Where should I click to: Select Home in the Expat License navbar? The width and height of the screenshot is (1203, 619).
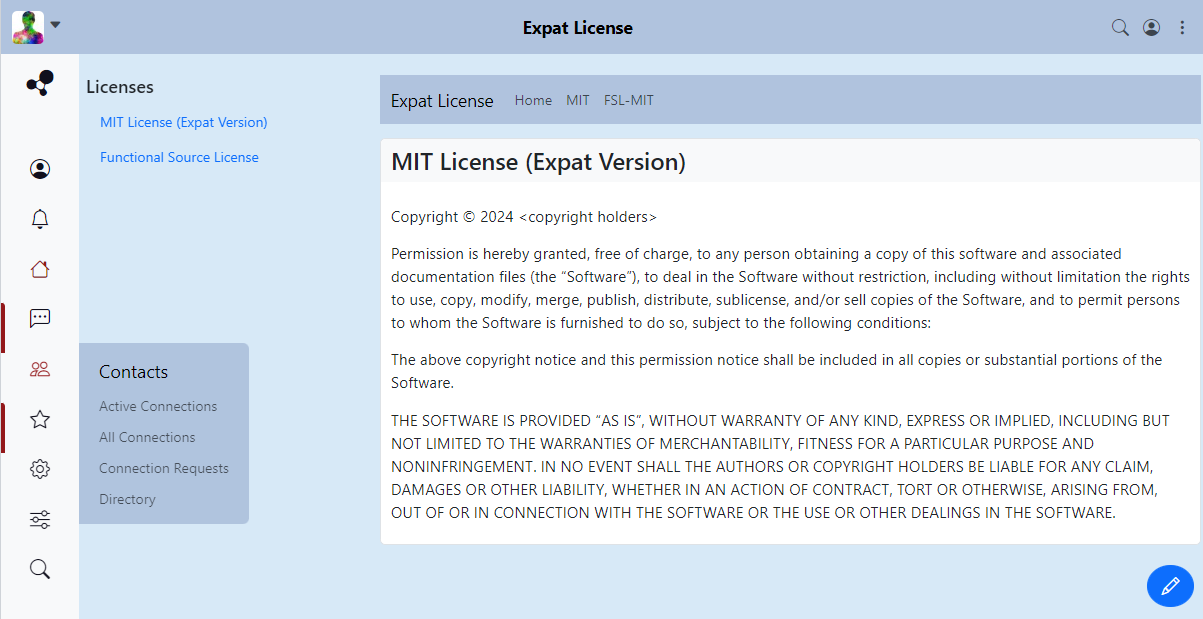(x=533, y=100)
